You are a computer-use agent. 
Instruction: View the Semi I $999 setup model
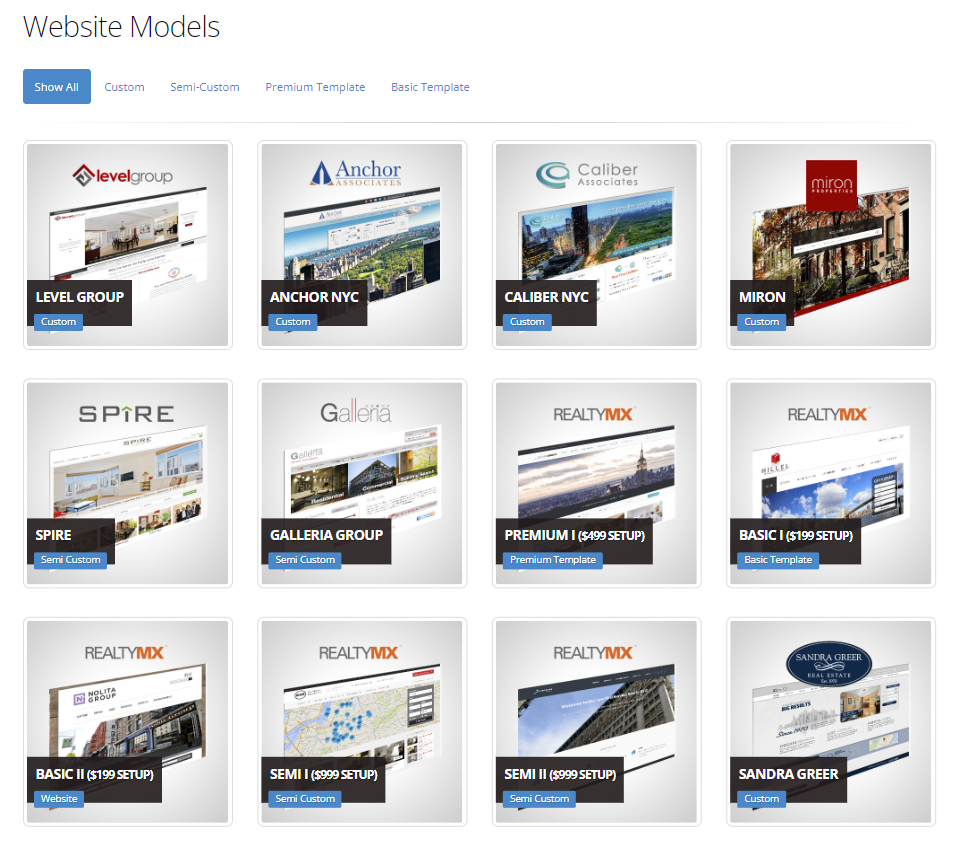(361, 700)
